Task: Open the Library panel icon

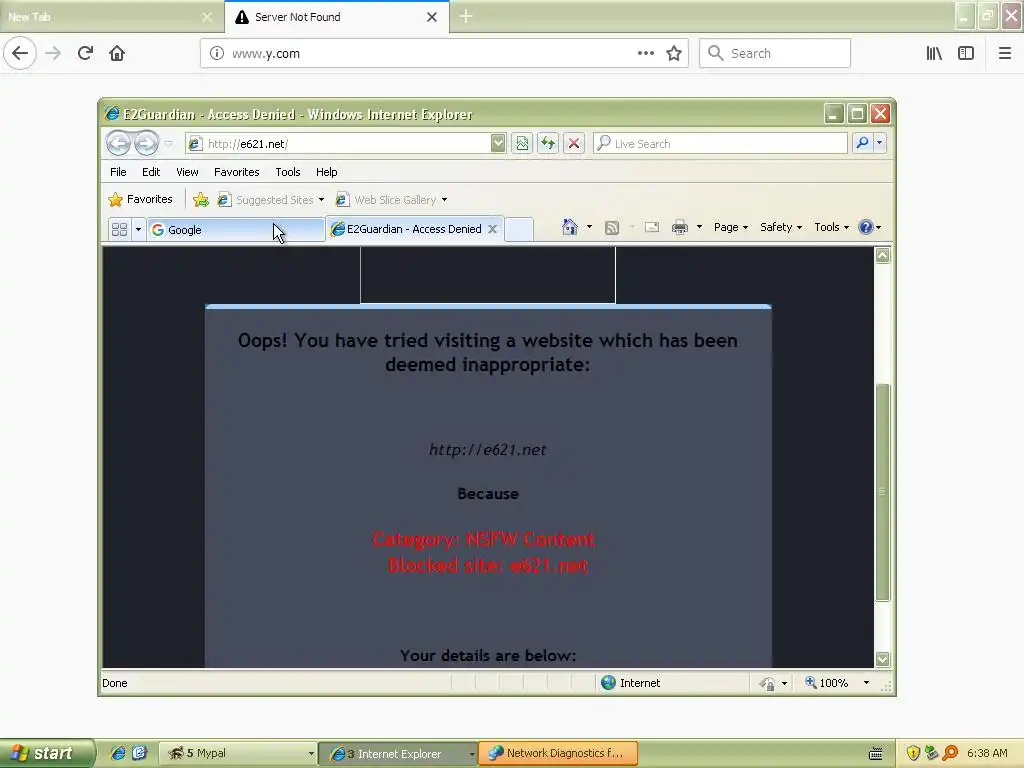Action: [x=934, y=54]
